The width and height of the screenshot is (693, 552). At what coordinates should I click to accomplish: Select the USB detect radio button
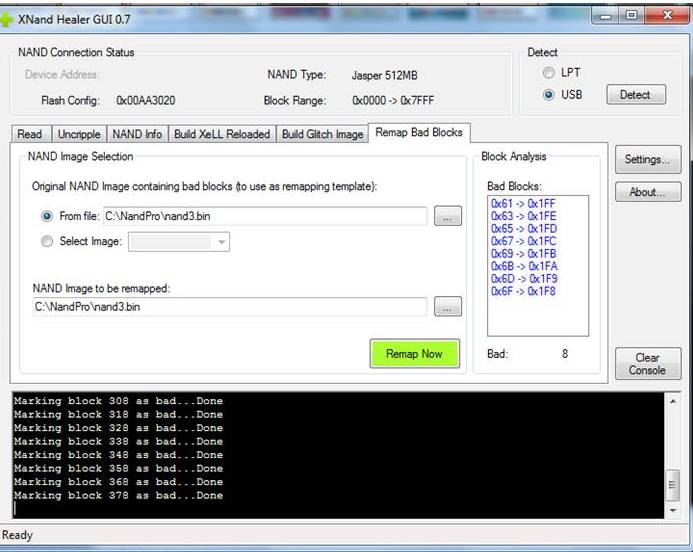pyautogui.click(x=548, y=95)
